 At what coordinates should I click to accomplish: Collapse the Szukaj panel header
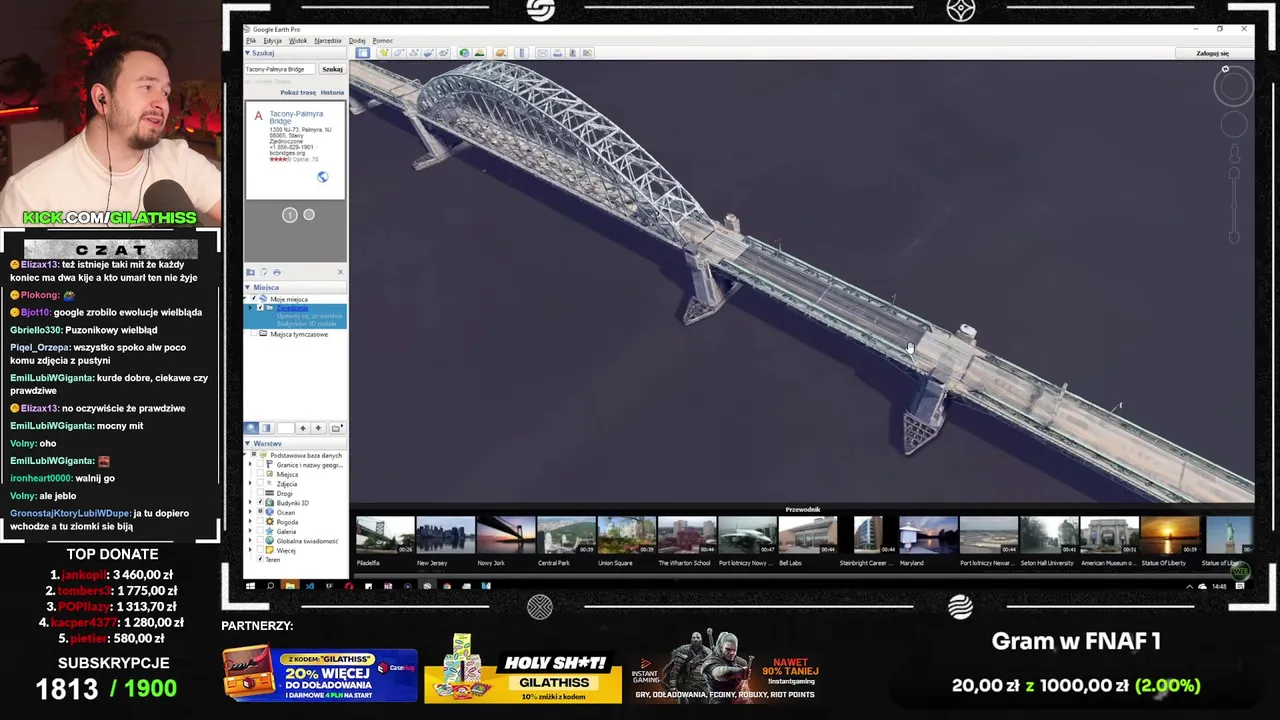pyautogui.click(x=295, y=52)
